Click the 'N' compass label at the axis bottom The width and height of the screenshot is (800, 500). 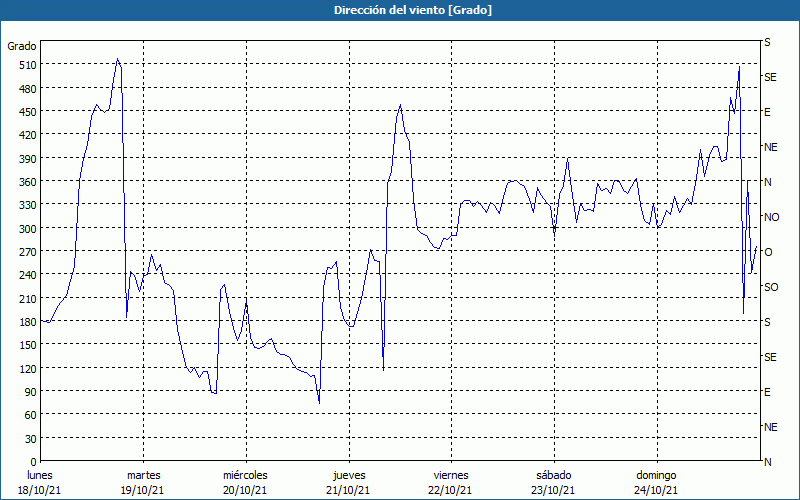[768, 462]
